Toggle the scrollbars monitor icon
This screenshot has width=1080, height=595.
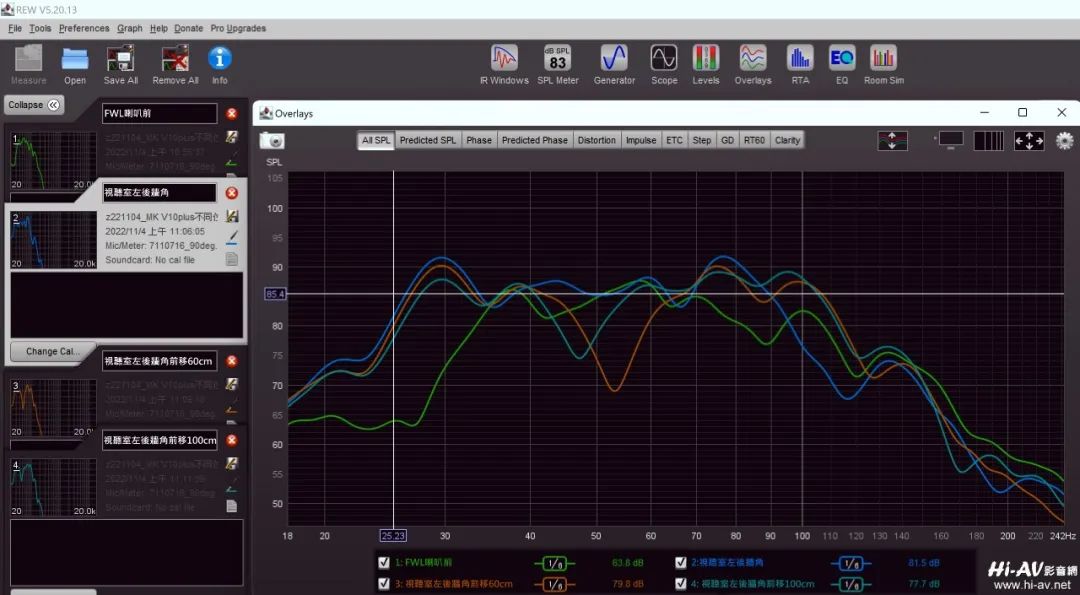pos(951,140)
